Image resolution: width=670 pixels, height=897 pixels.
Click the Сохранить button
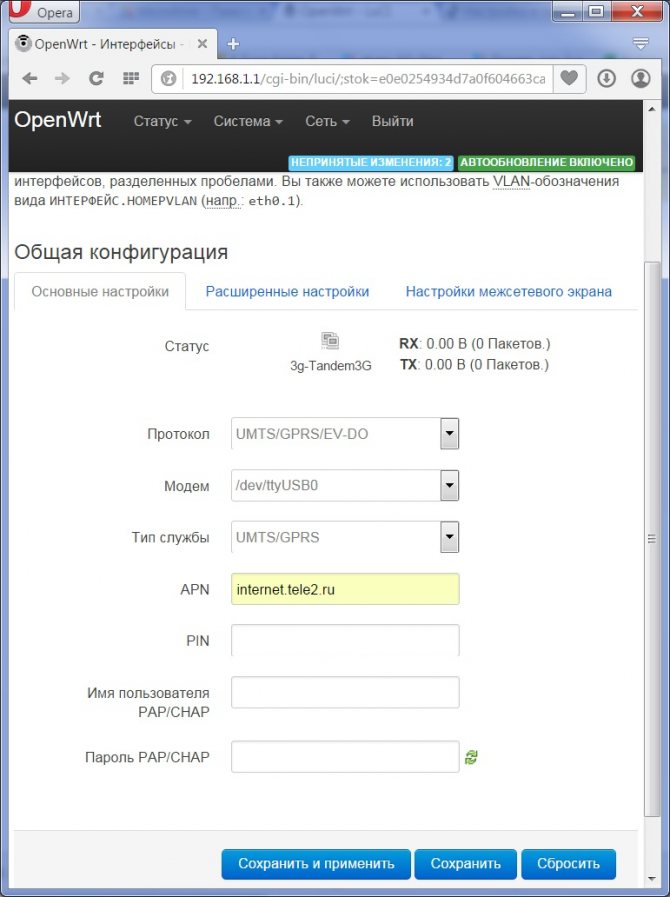(x=465, y=864)
